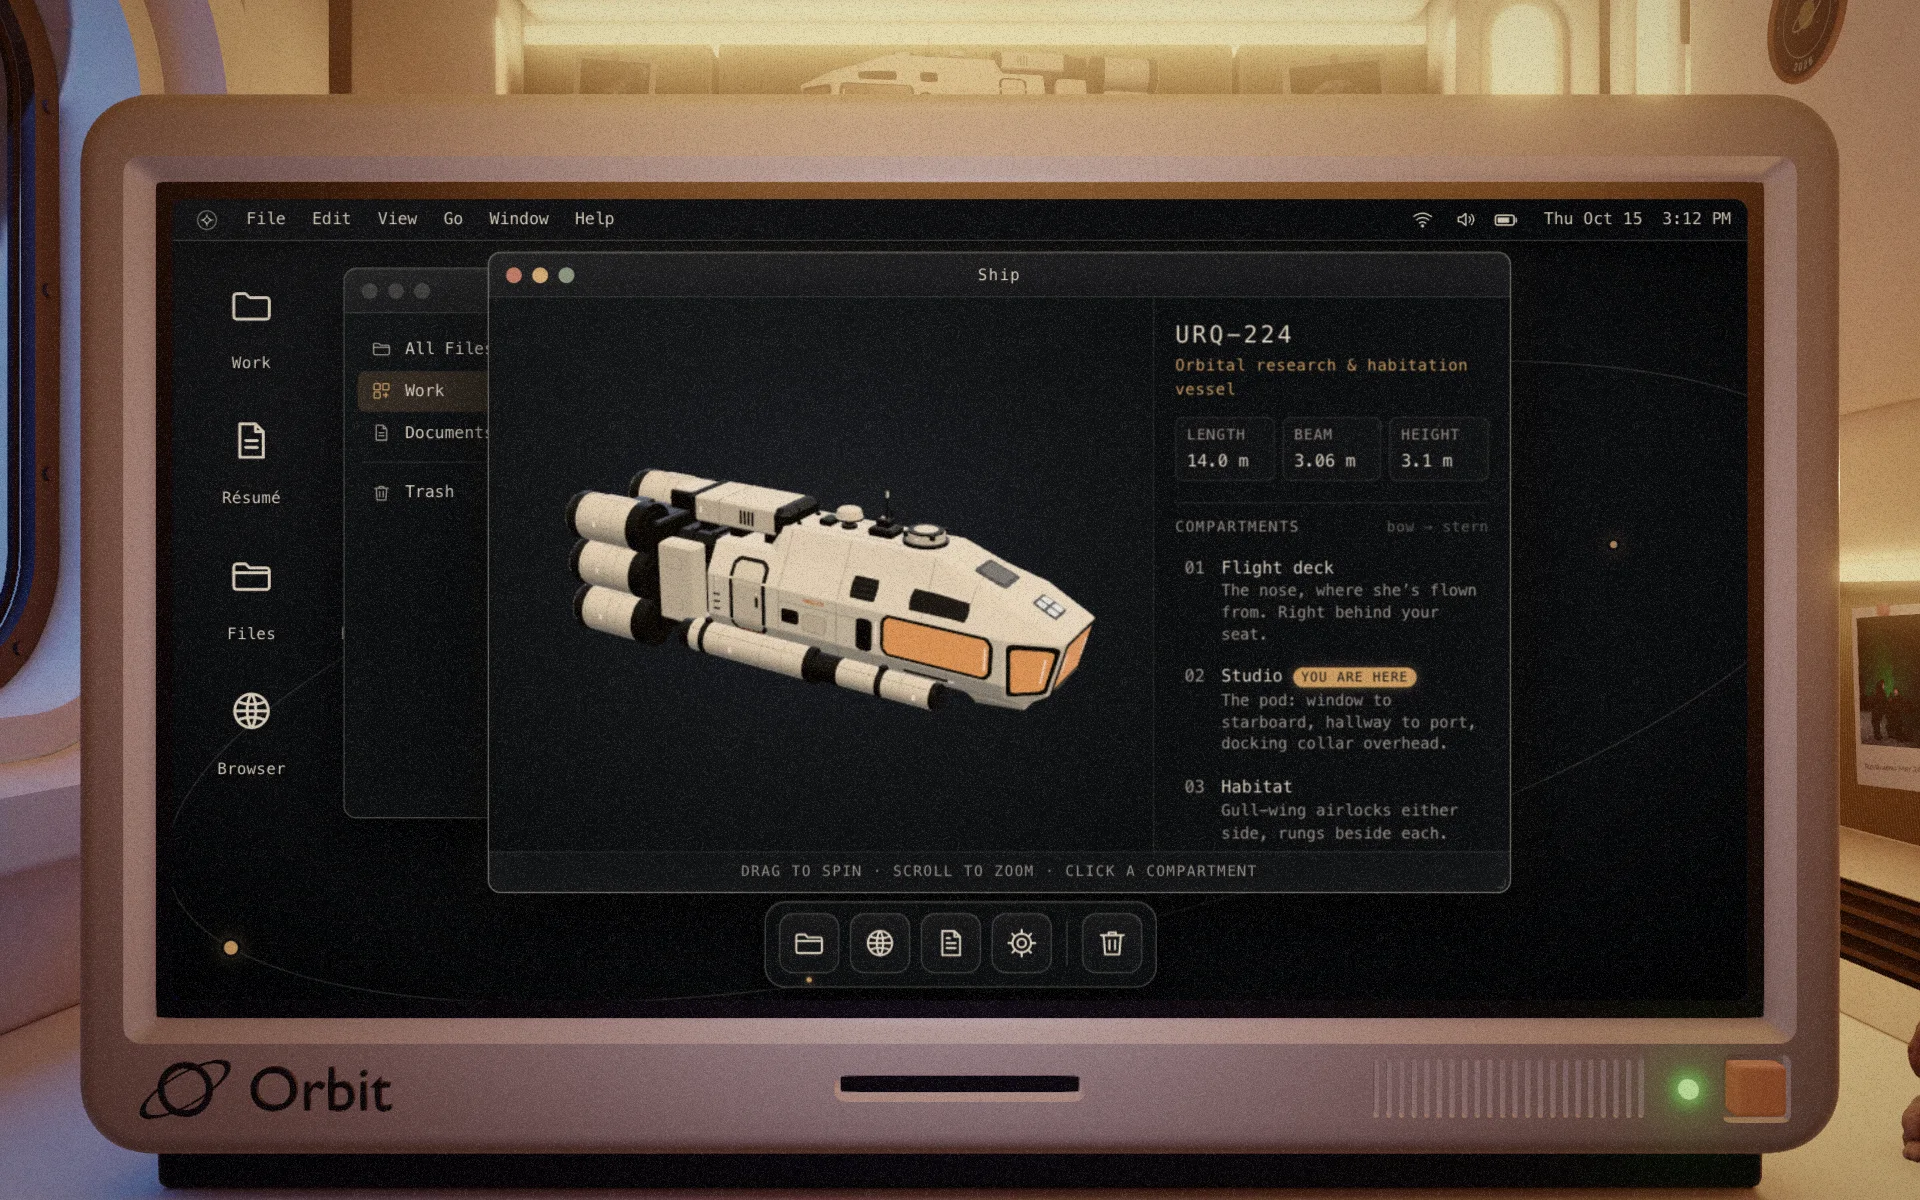Image resolution: width=1920 pixels, height=1200 pixels.
Task: Click the URQ-224 ship title
Action: click(x=1233, y=334)
